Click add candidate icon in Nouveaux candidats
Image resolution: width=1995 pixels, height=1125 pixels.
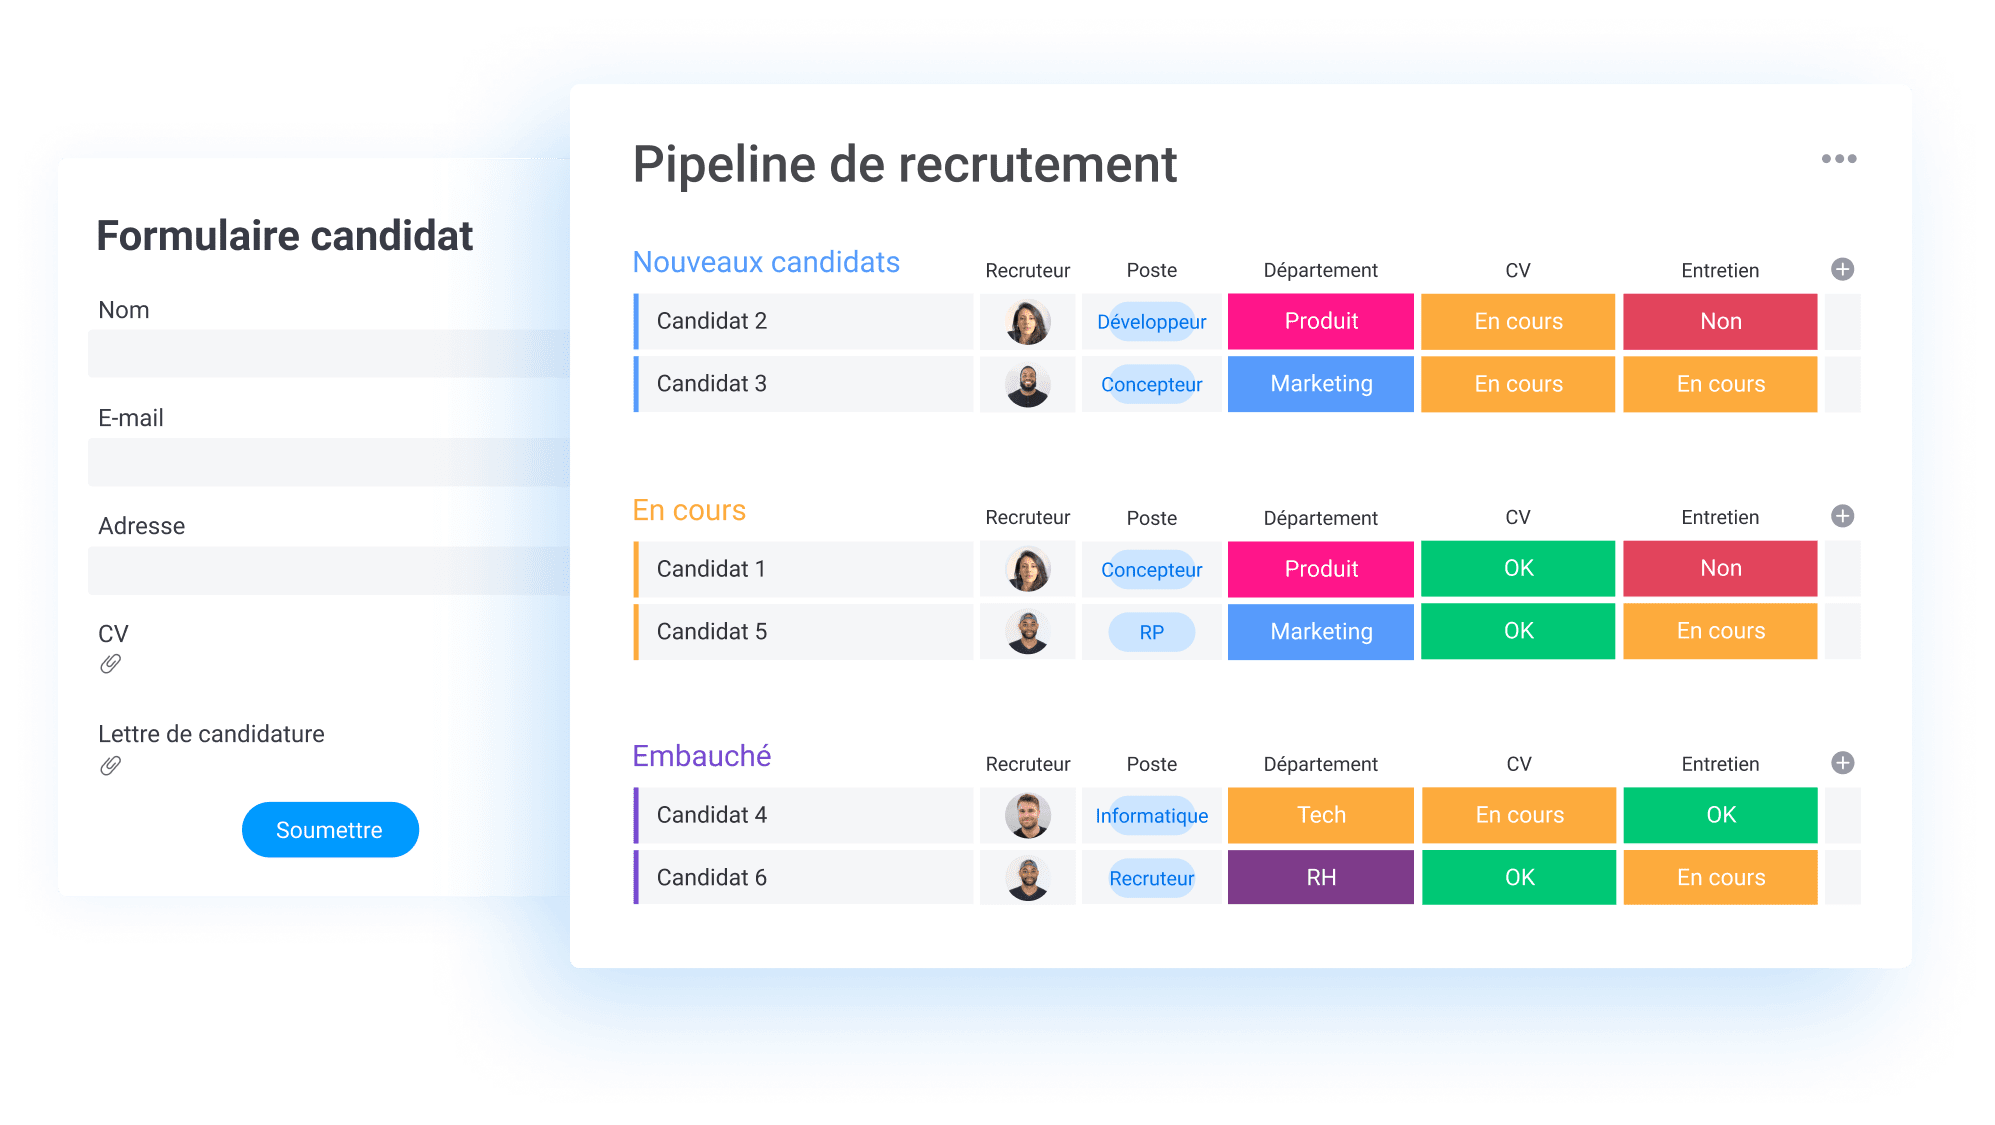[1843, 269]
